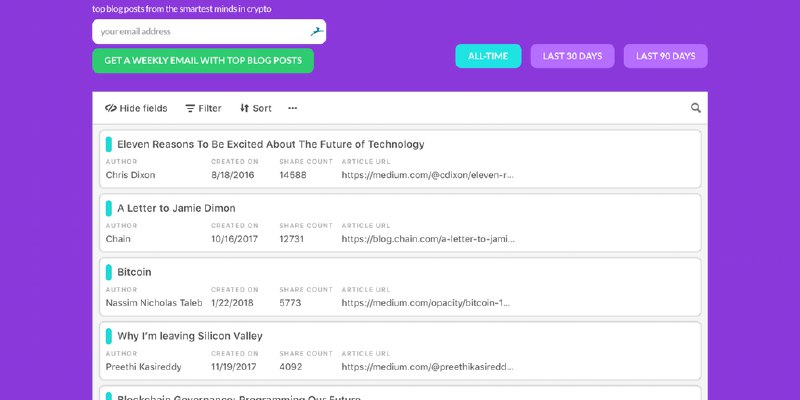Open the medium.com/@preethikasiredd article URL
The image size is (800, 400).
[428, 367]
